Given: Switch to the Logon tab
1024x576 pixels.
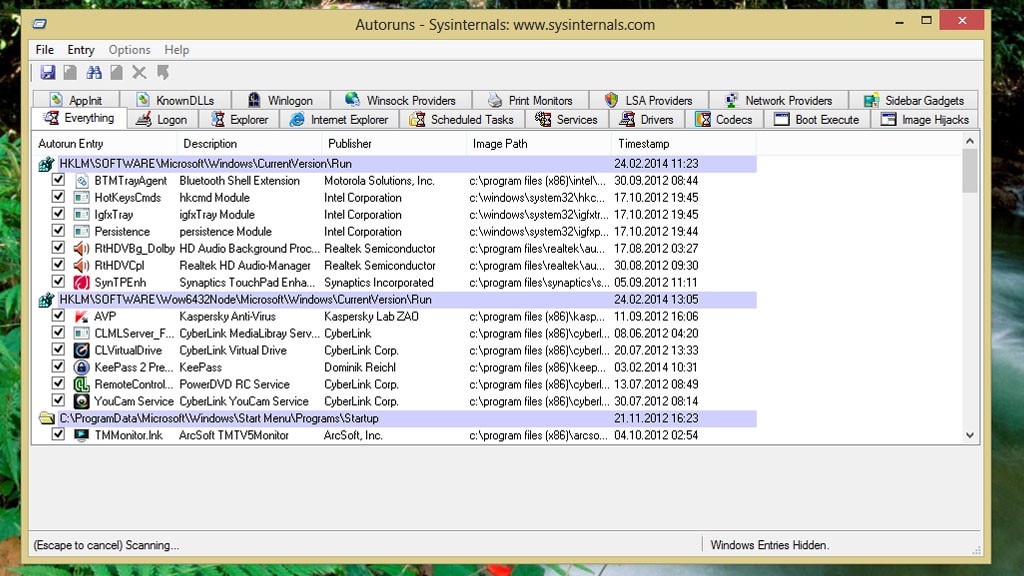Looking at the screenshot, I should pos(162,120).
